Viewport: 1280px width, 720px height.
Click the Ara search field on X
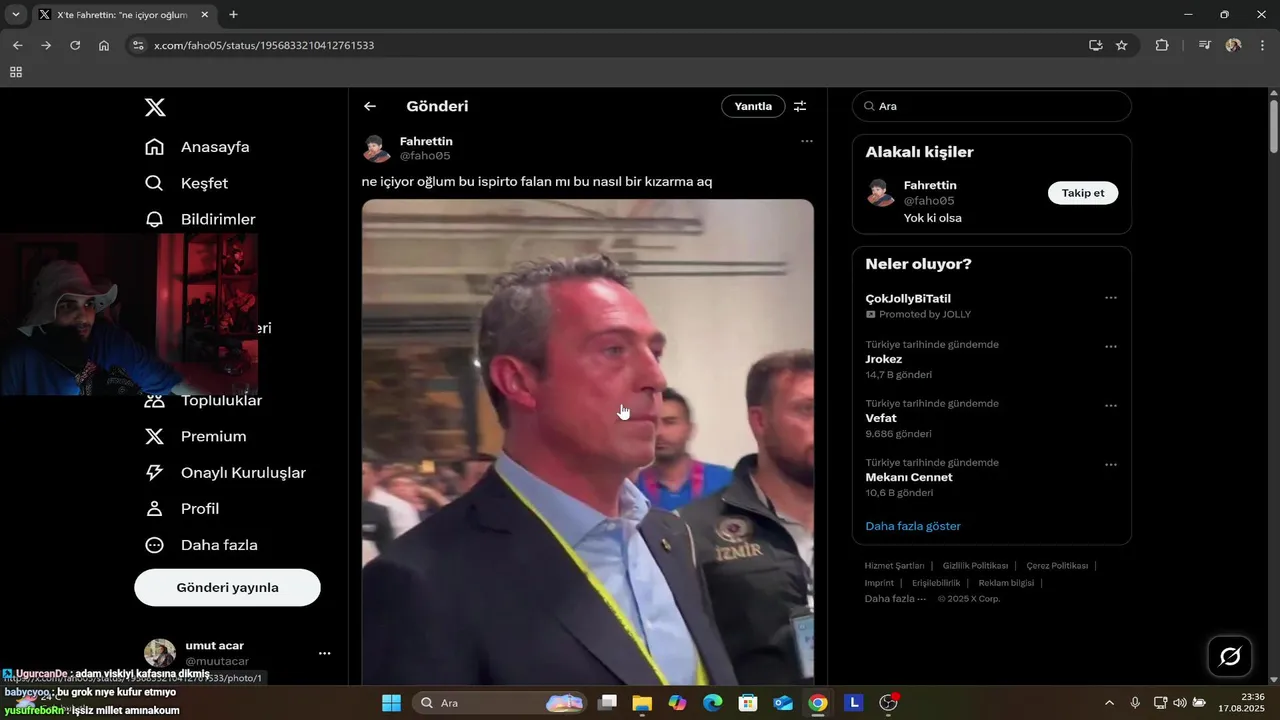click(x=992, y=106)
